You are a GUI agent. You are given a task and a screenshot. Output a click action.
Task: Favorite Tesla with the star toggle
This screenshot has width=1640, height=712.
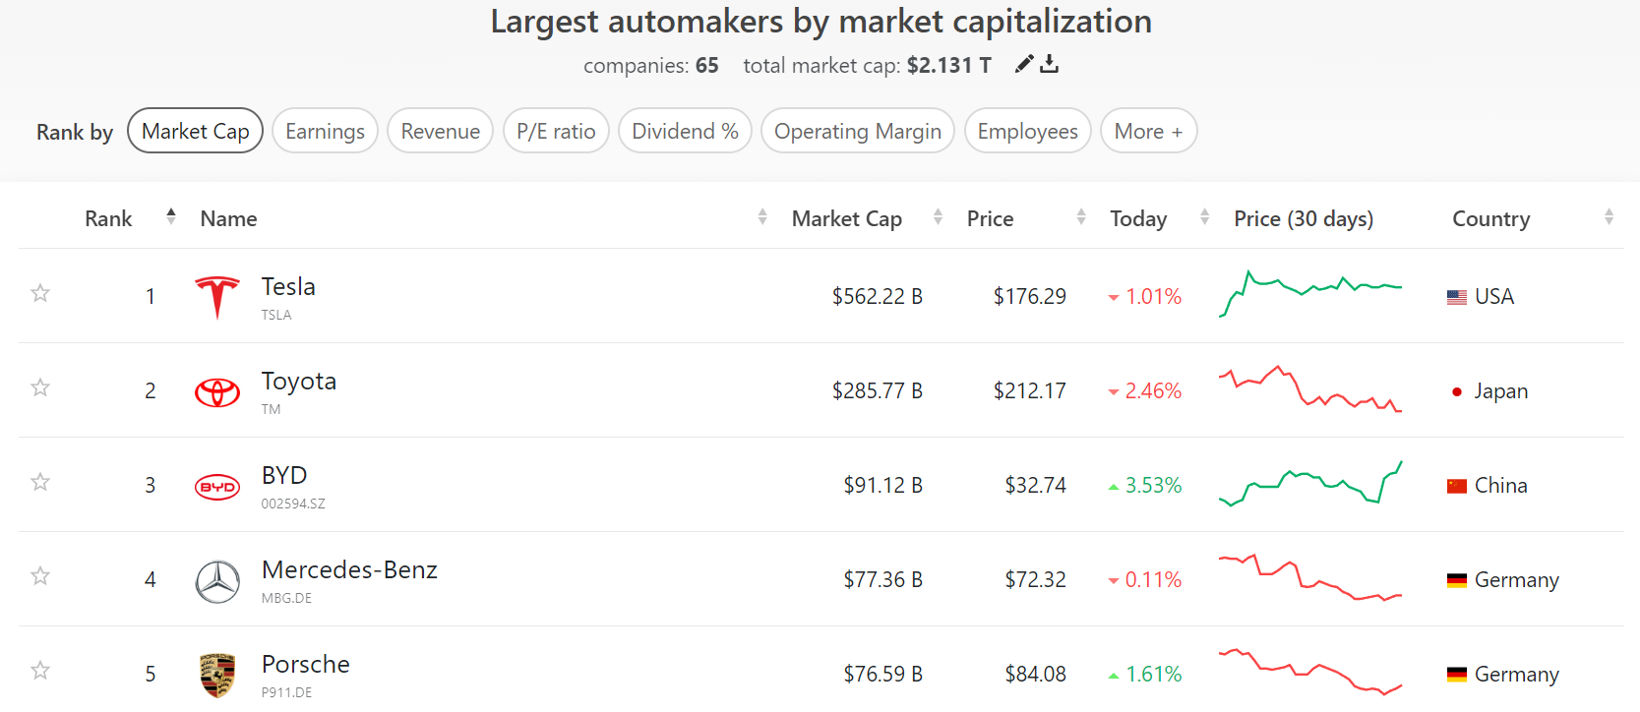[40, 293]
